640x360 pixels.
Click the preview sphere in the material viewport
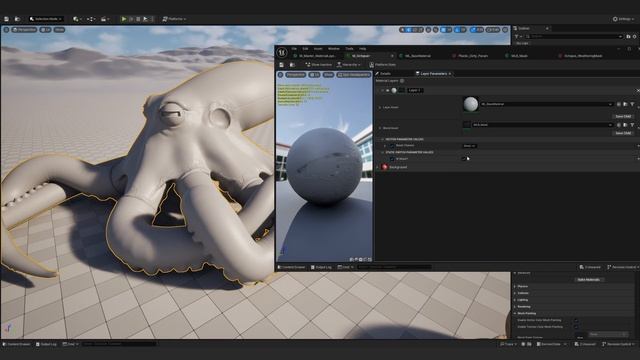(324, 166)
